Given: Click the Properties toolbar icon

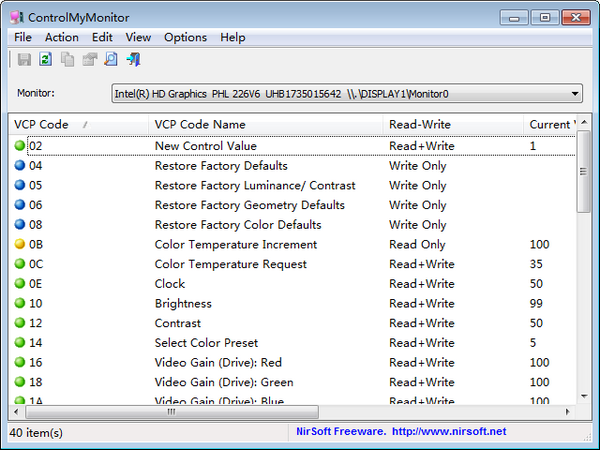Looking at the screenshot, I should pos(89,60).
